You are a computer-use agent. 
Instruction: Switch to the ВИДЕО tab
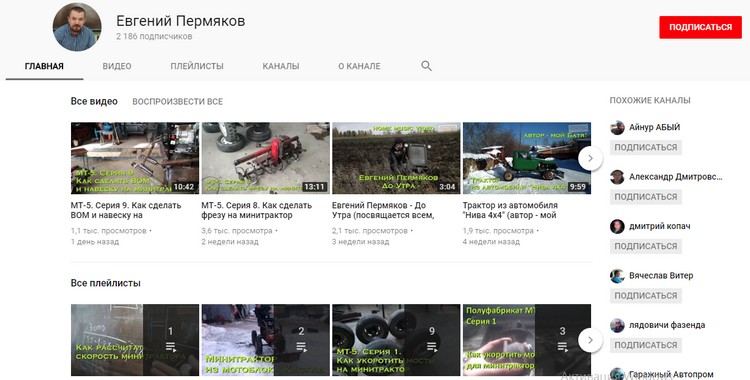pos(117,66)
